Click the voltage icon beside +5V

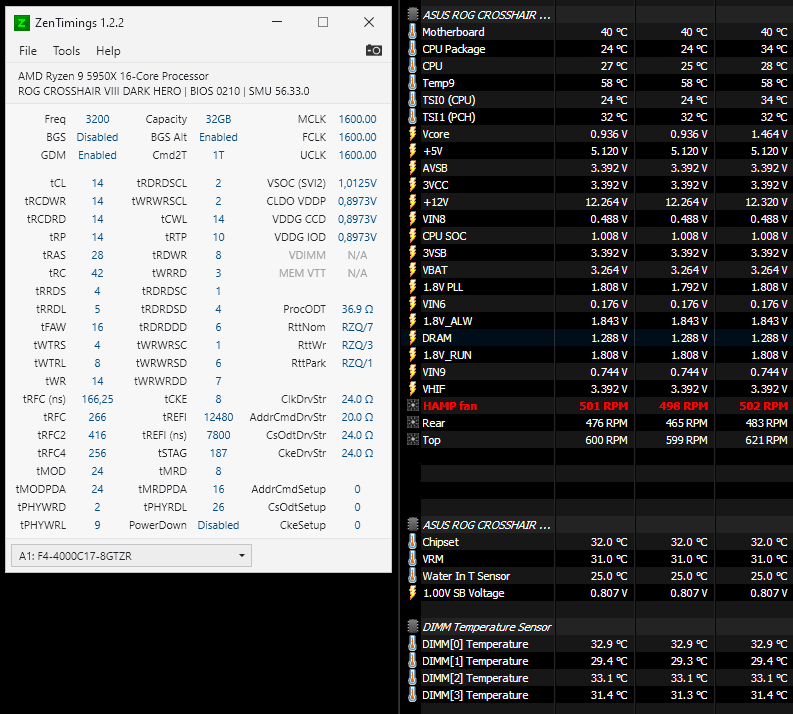(x=413, y=151)
